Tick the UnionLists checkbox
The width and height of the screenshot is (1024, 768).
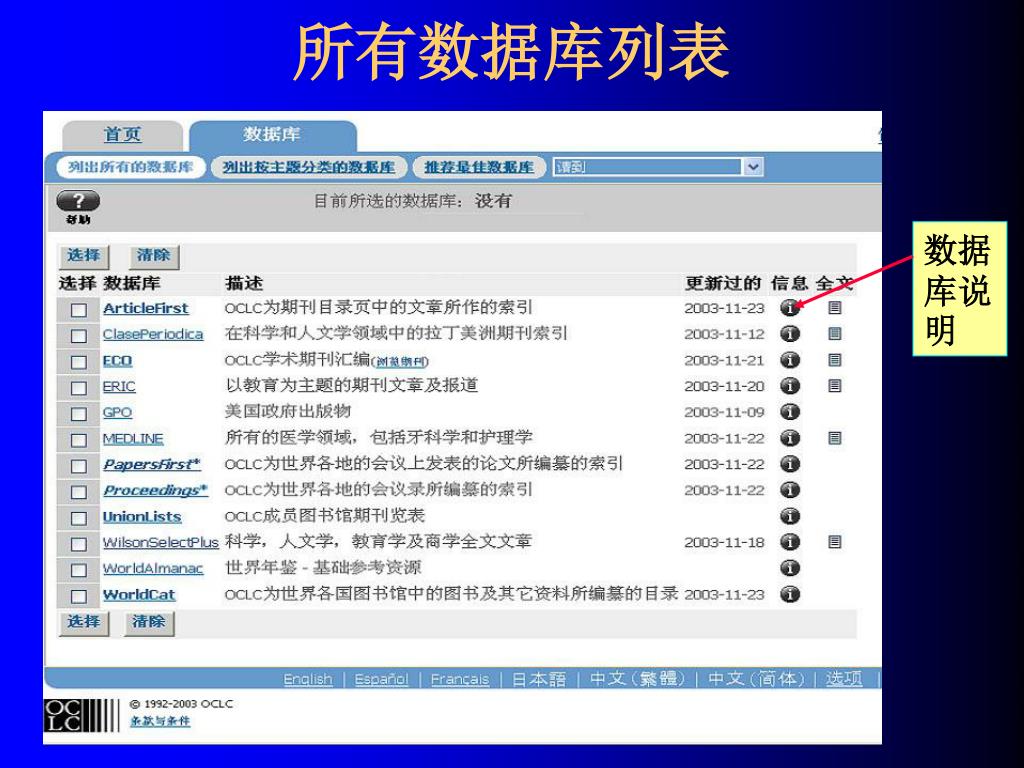pos(78,518)
